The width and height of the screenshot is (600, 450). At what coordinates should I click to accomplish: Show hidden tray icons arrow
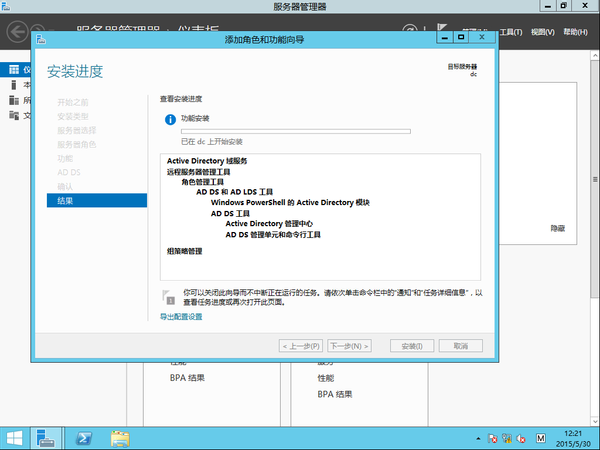pos(478,439)
